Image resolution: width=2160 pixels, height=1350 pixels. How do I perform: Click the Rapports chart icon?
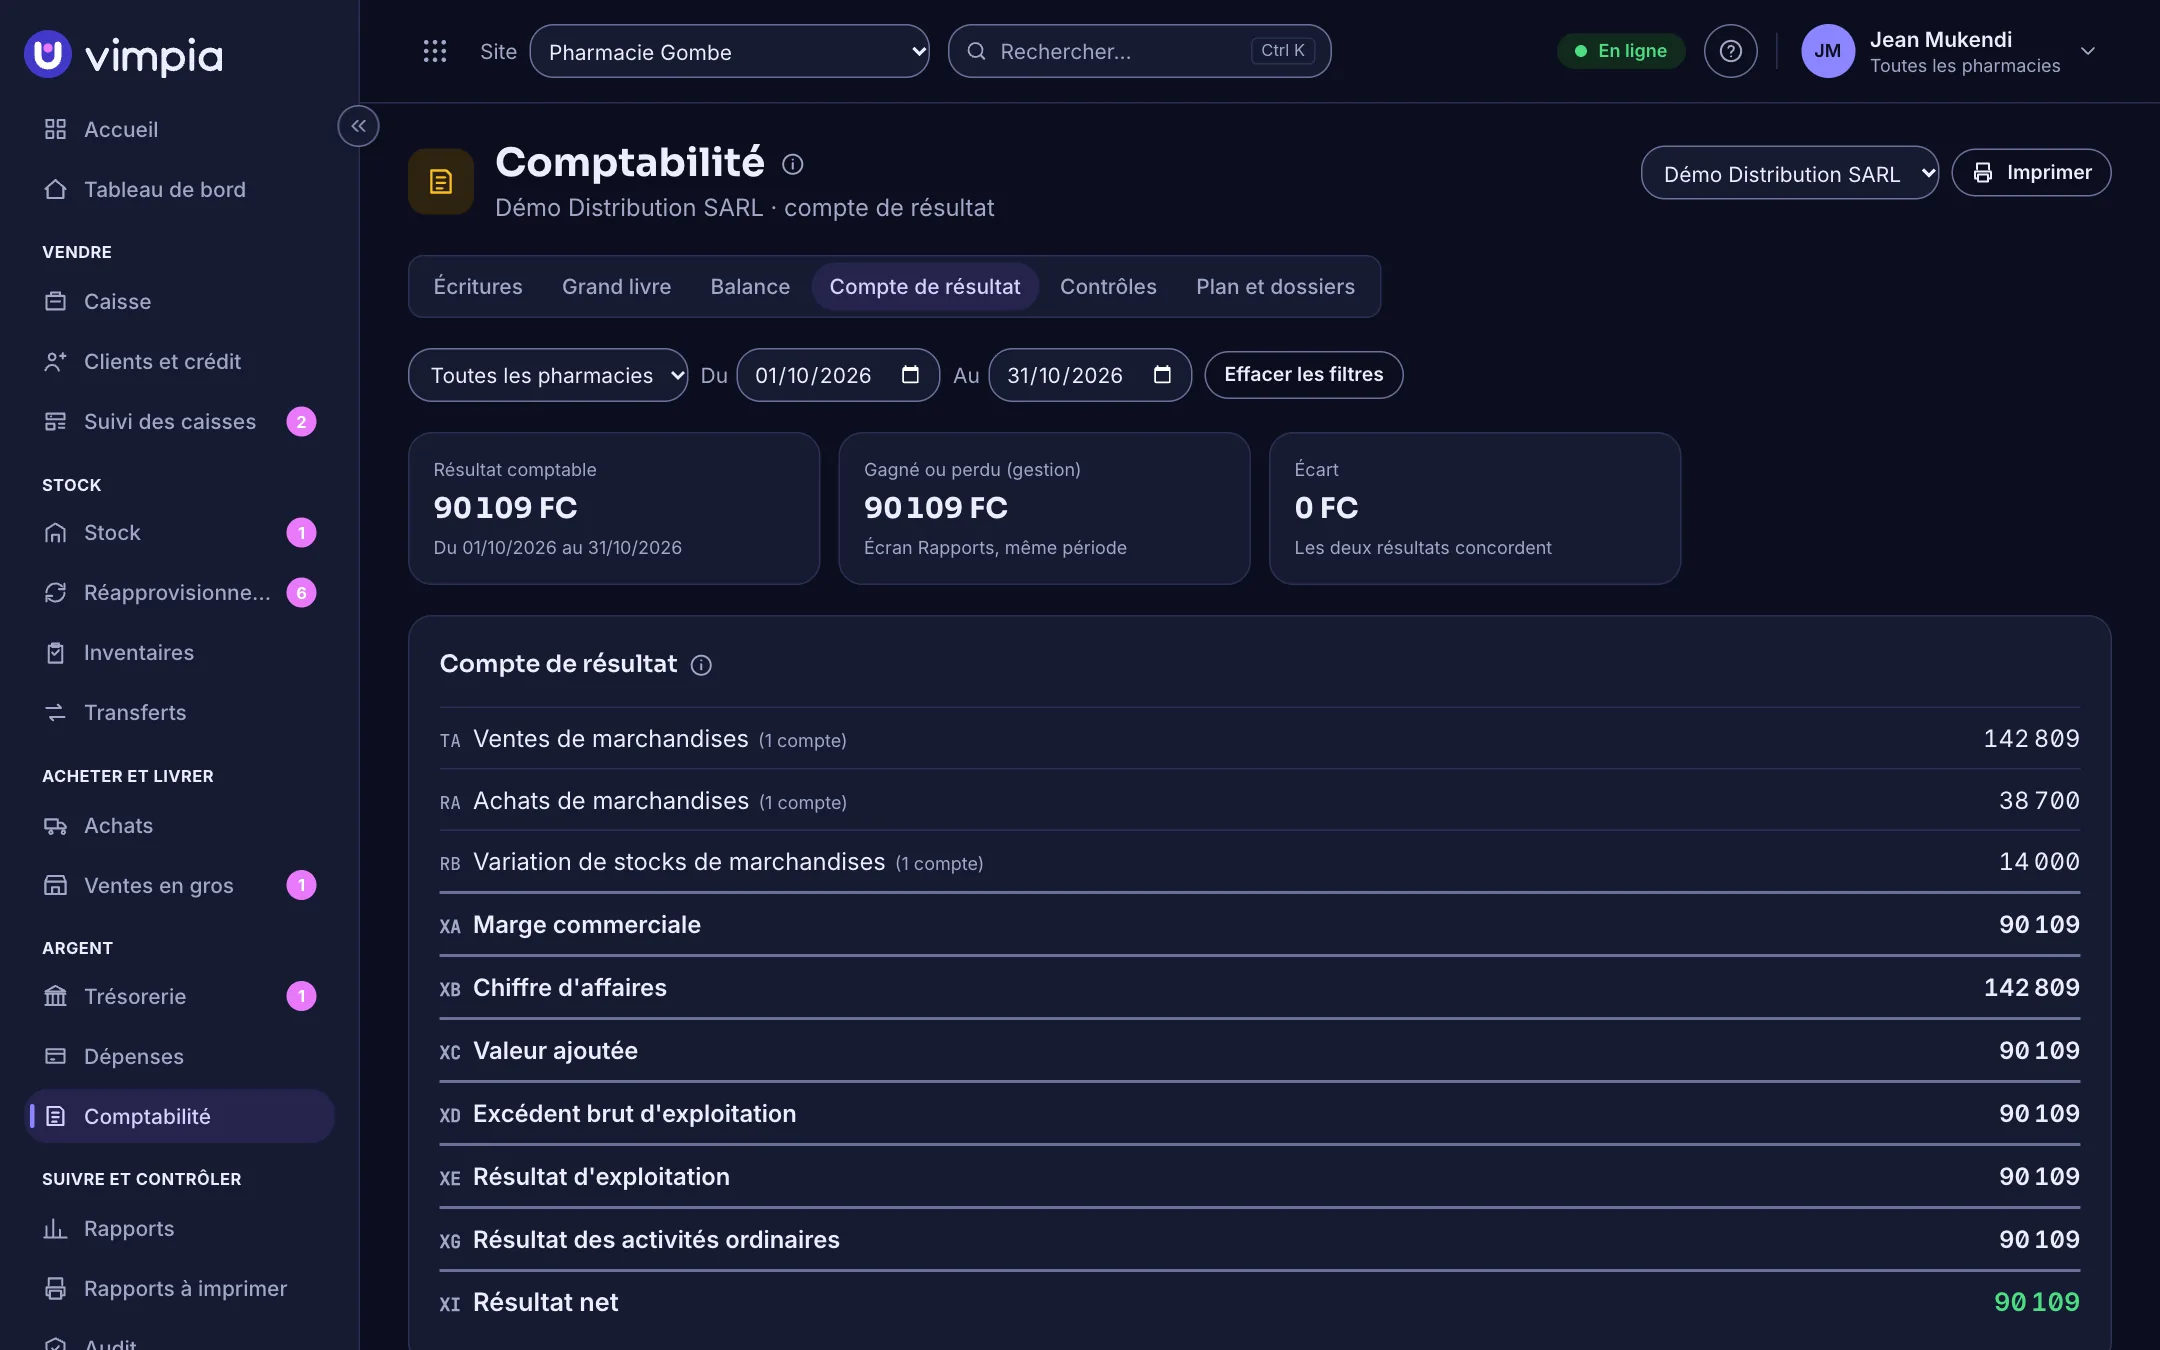coord(56,1228)
